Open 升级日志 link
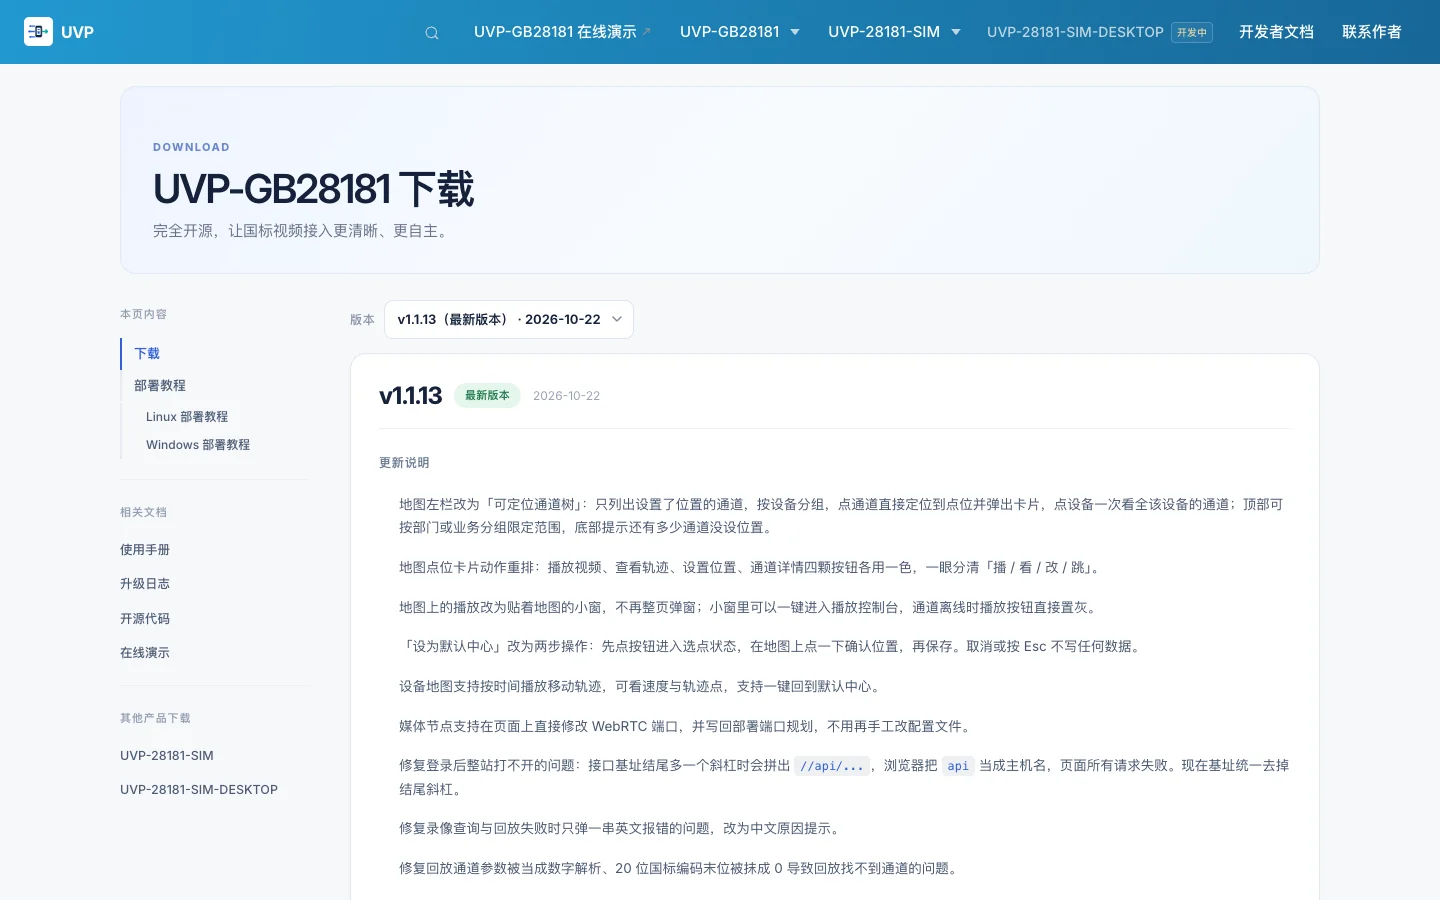This screenshot has height=900, width=1440. (145, 583)
